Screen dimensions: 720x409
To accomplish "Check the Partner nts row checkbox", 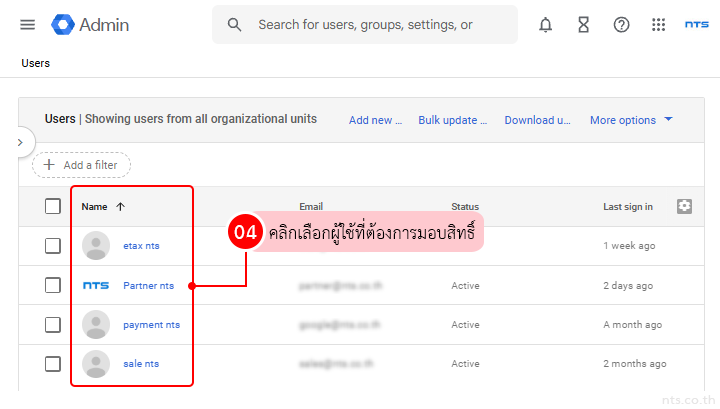I will point(53,286).
